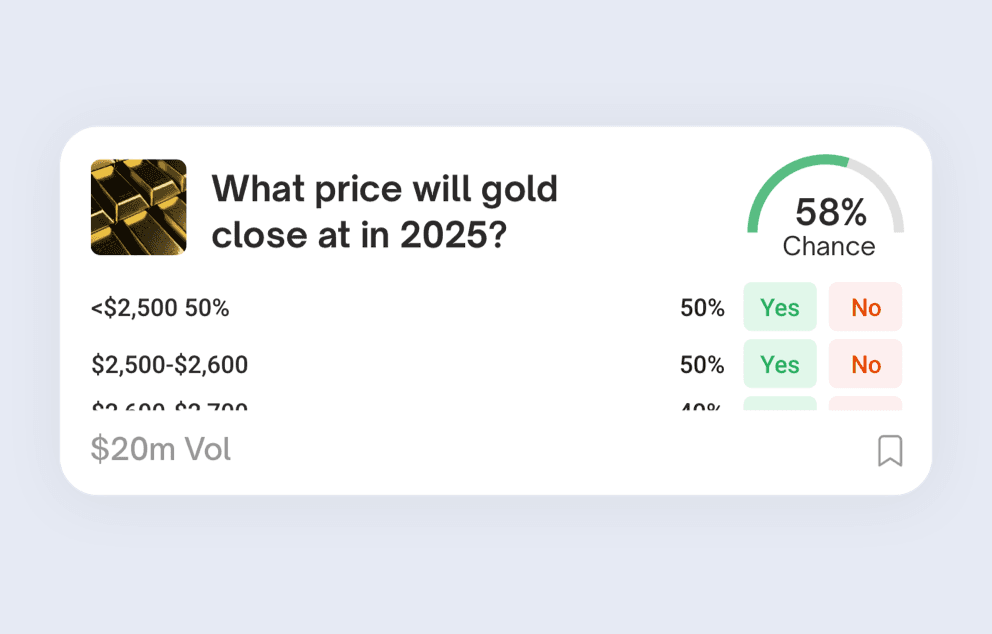
Task: Click the 50% odds for $2,500-$2,600 row
Action: [702, 365]
